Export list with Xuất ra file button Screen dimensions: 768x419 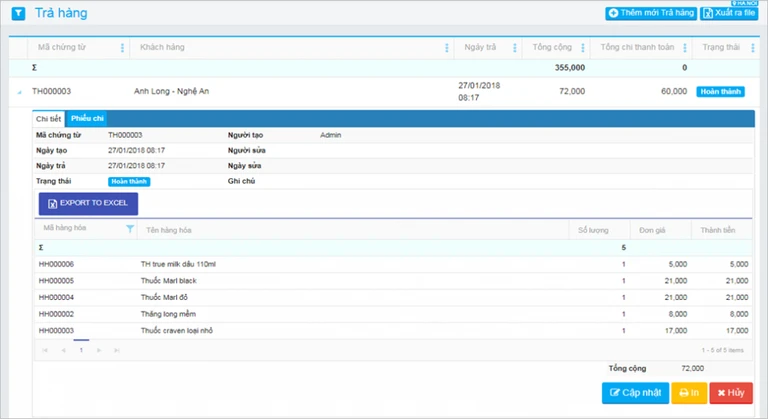point(729,13)
